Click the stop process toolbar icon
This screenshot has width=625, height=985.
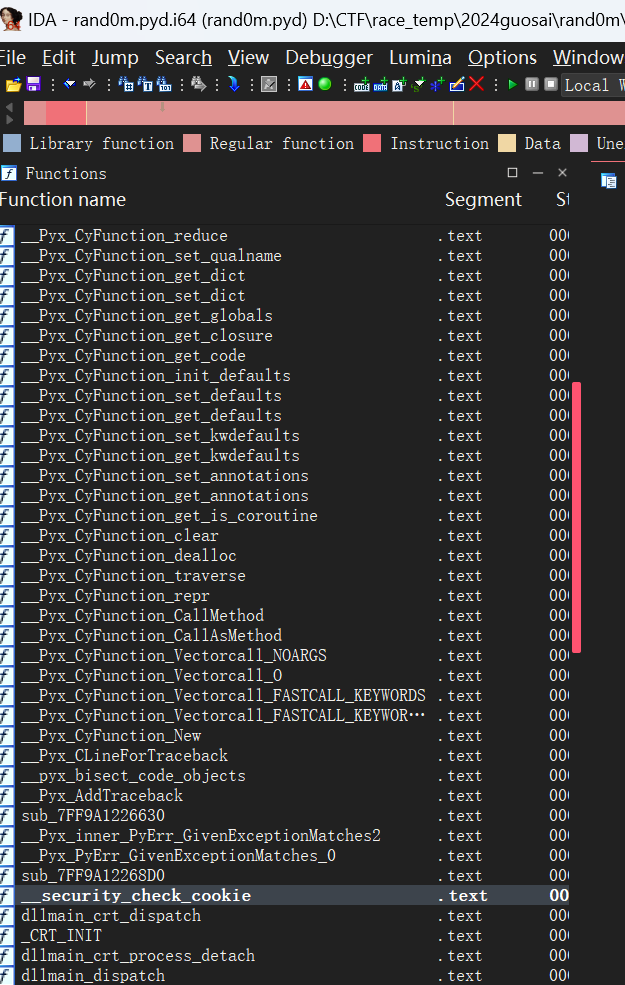(550, 85)
